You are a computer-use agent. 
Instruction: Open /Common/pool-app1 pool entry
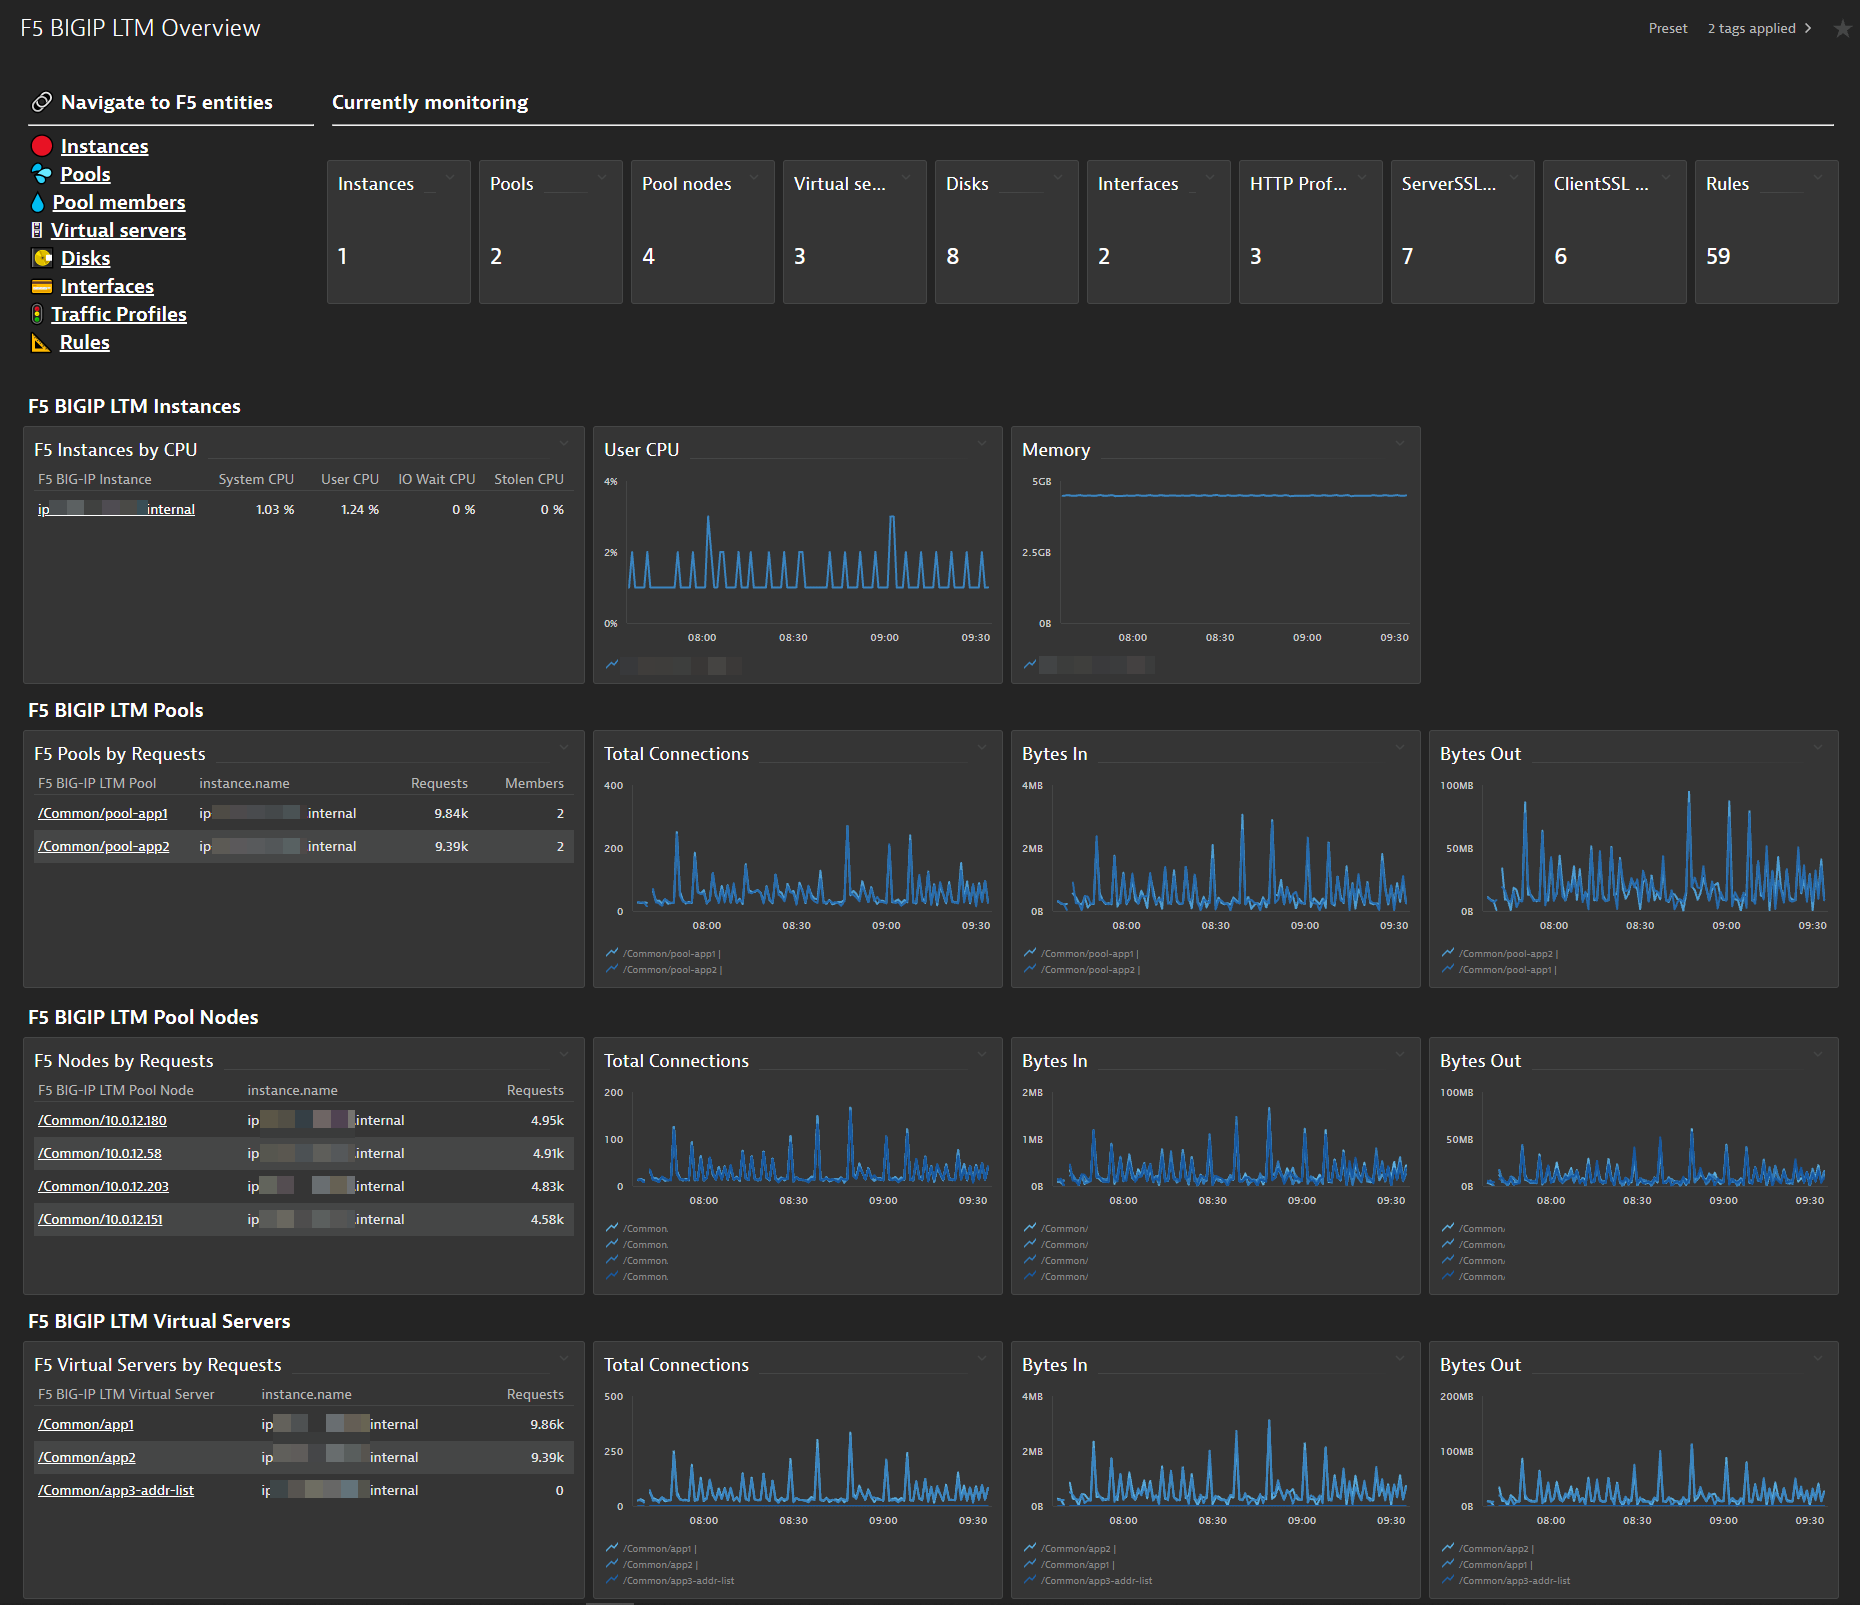[x=103, y=813]
